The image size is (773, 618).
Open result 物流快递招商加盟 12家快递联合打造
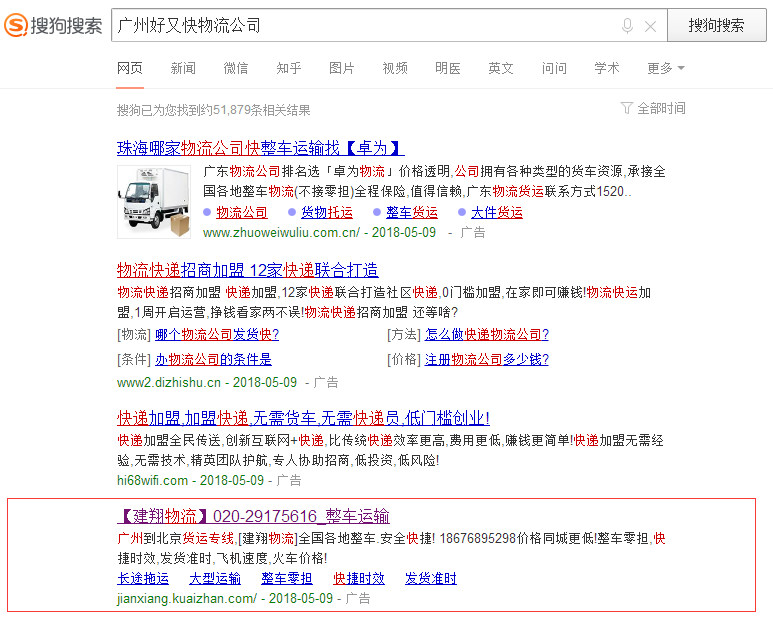(x=247, y=270)
